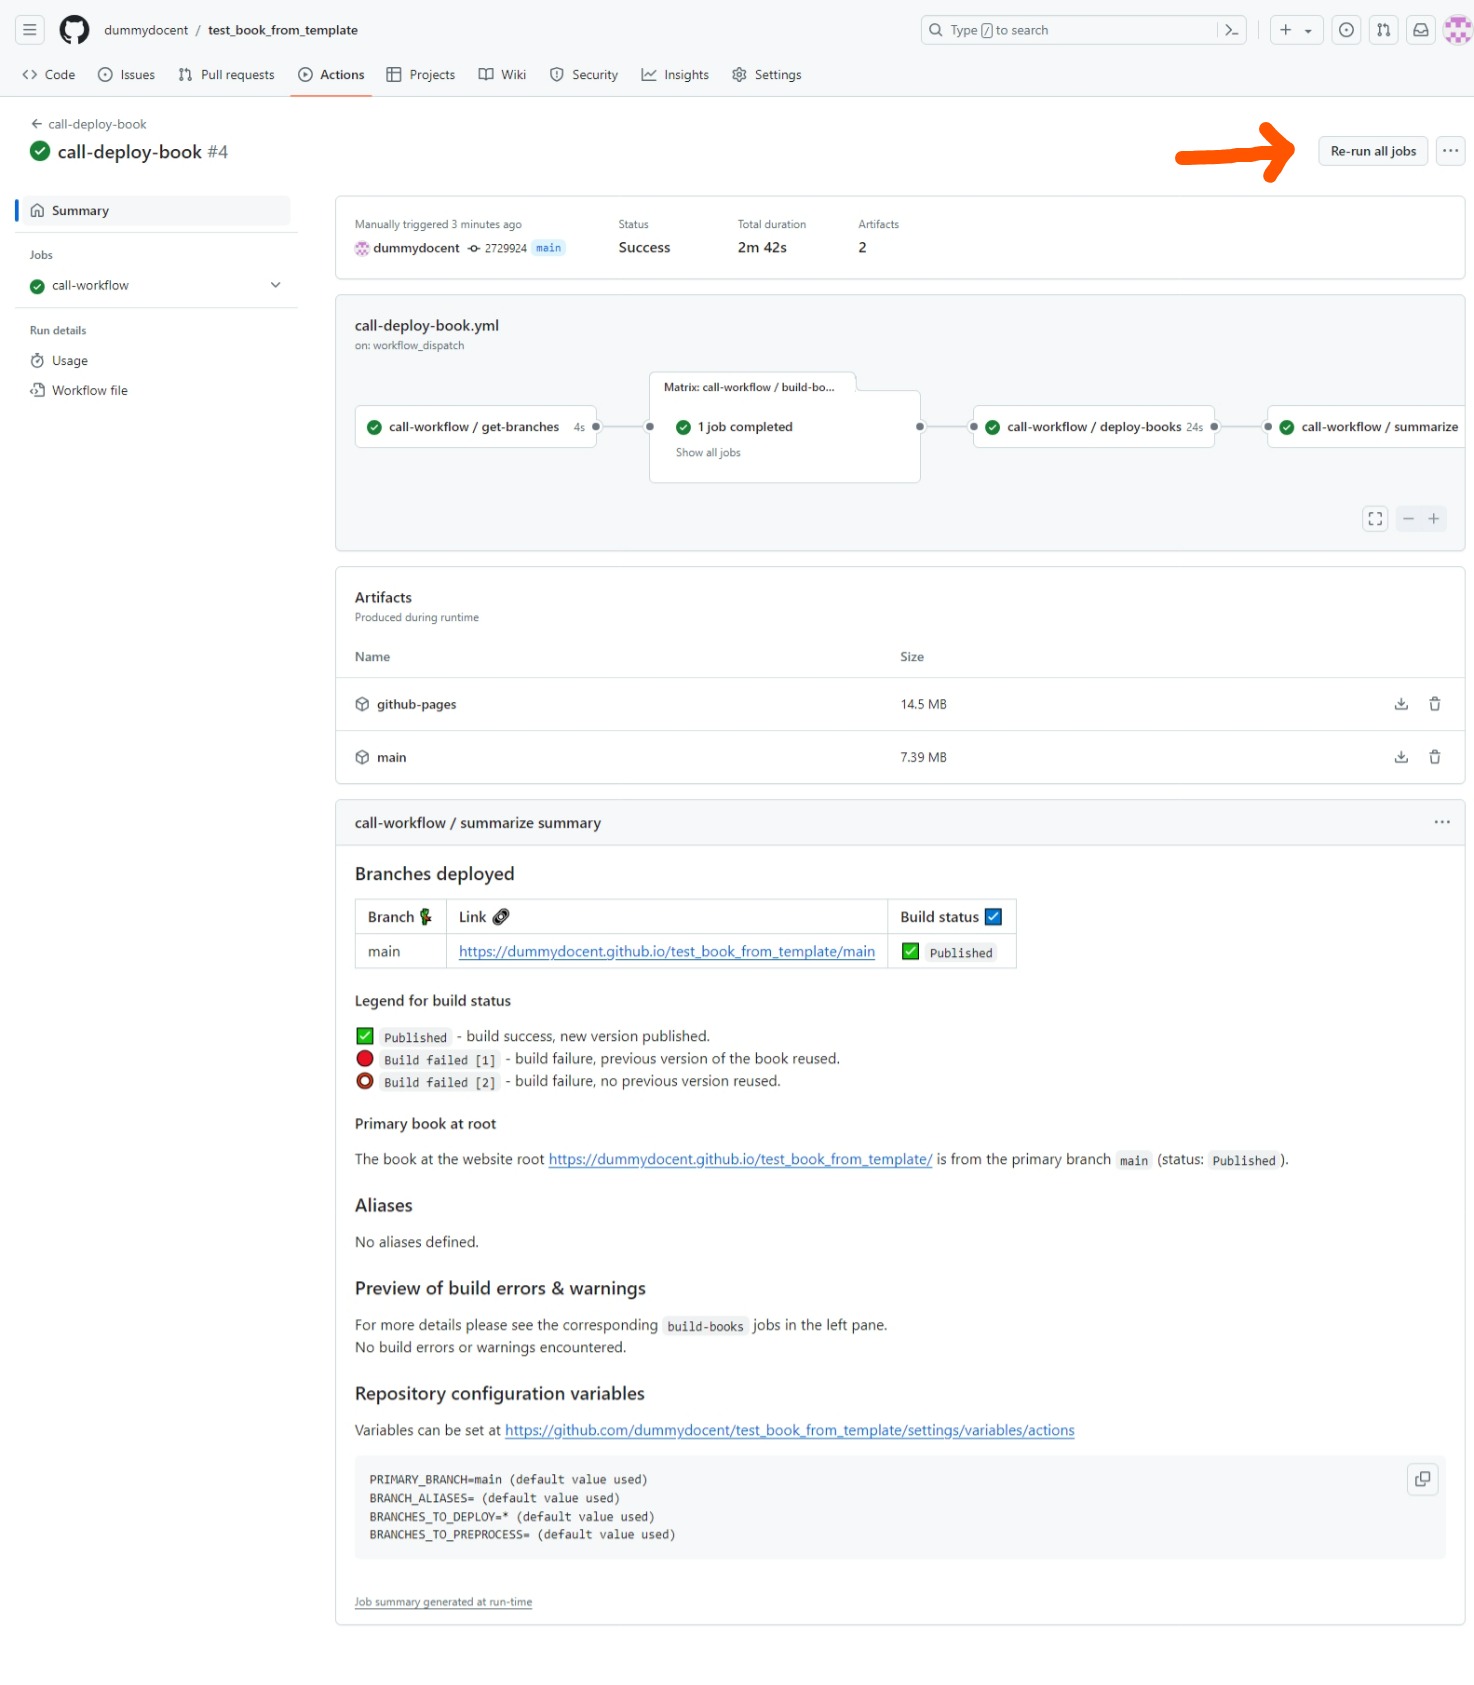Copy the configuration variables code block

coord(1422,1479)
